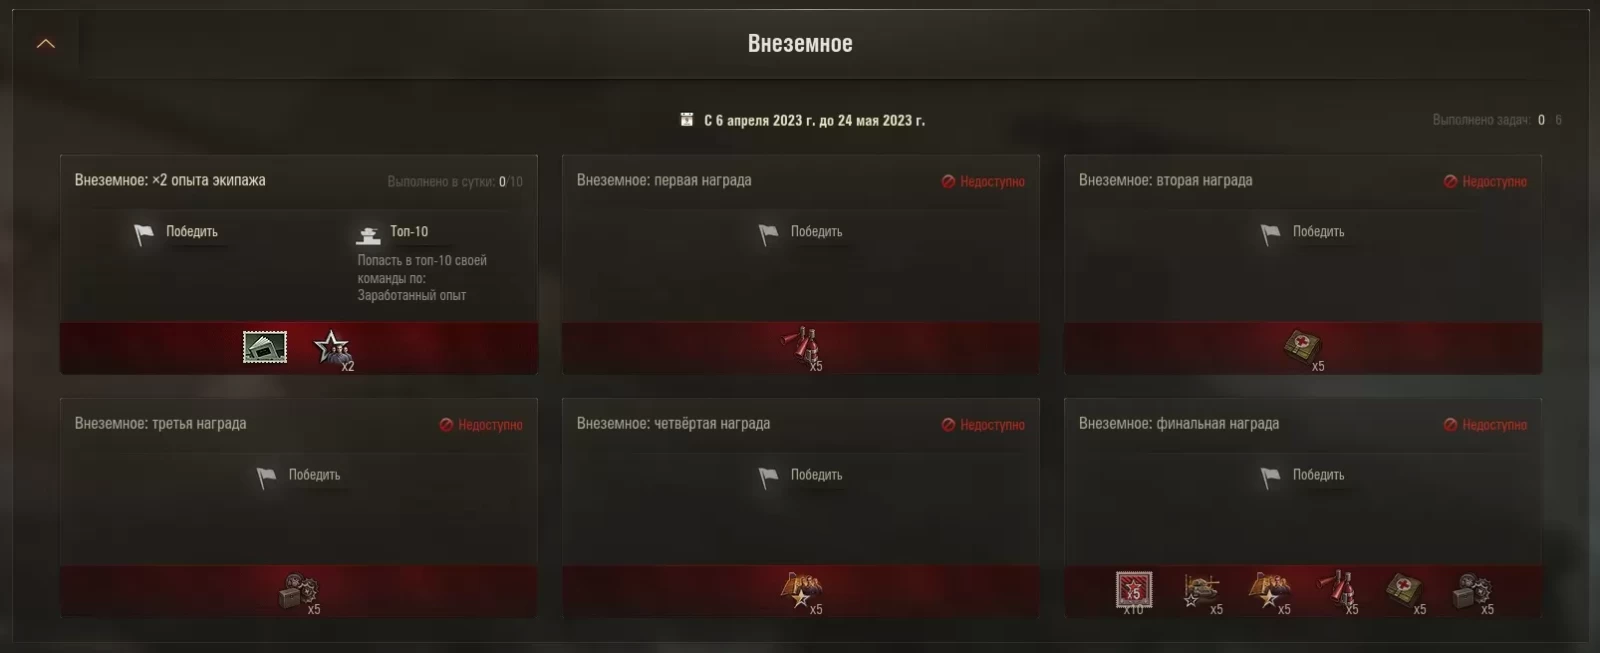Viewport: 1600px width, 653px height.
Task: Select the repair kit x5 reward in финальная награда
Action: pos(1473,592)
